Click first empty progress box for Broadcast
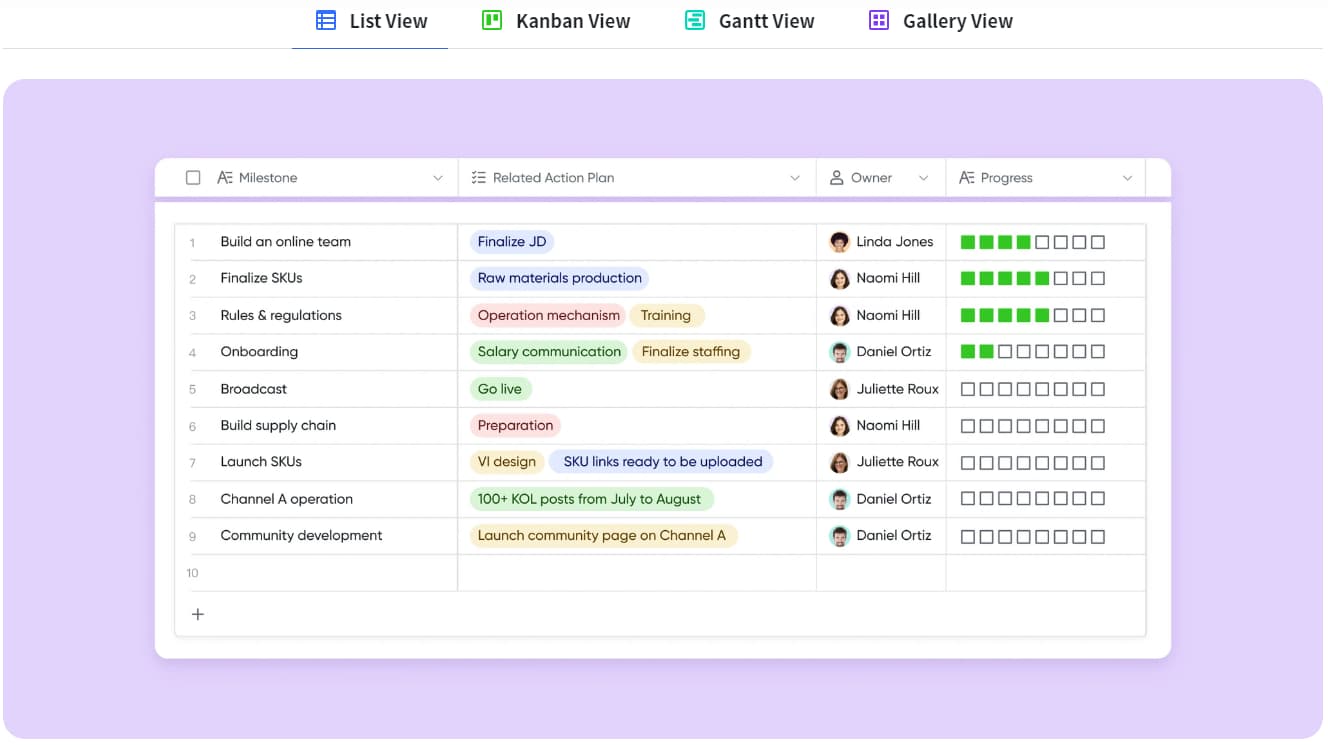The width and height of the screenshot is (1328, 745). (968, 389)
